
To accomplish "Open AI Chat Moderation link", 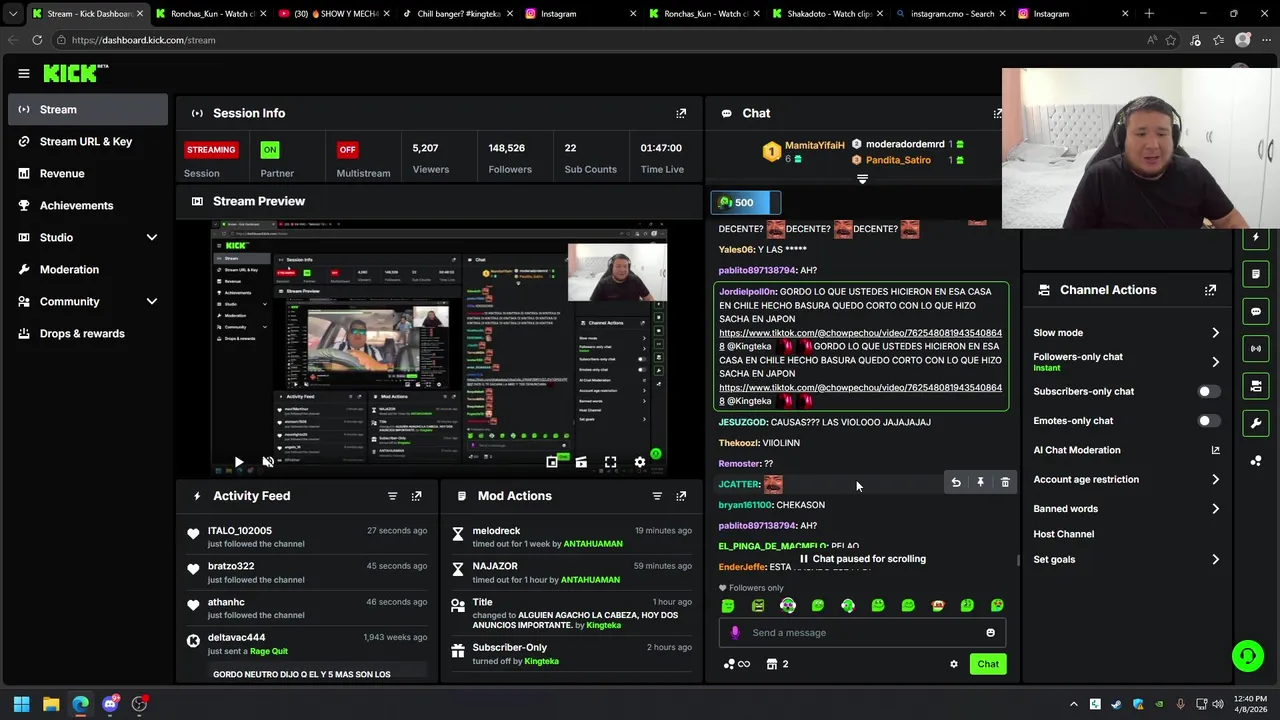I will (x=1127, y=451).
